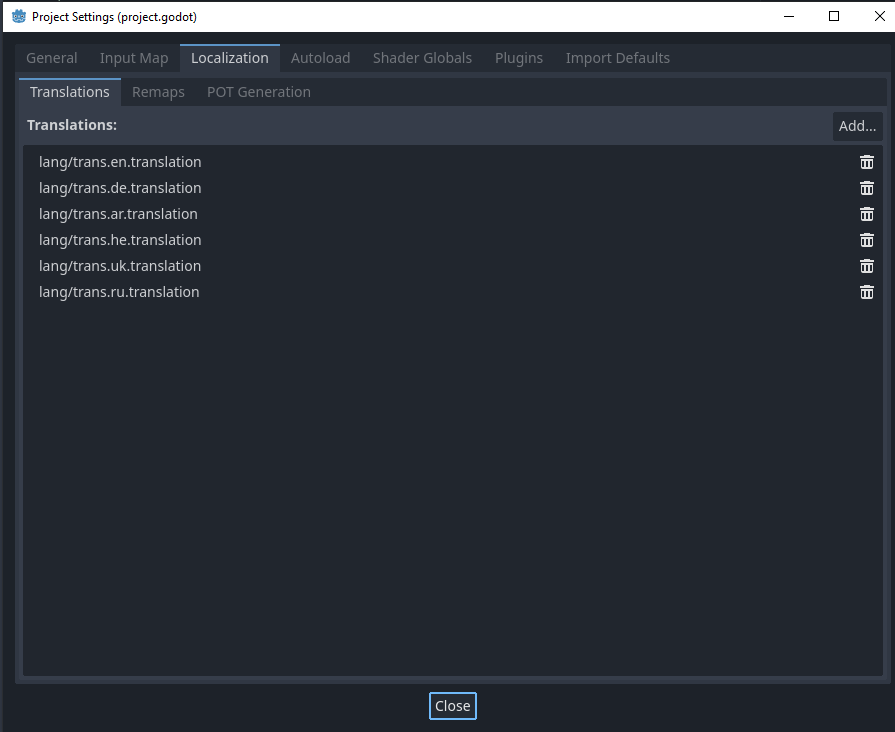
Task: Minimize the Project Settings window
Action: [789, 17]
